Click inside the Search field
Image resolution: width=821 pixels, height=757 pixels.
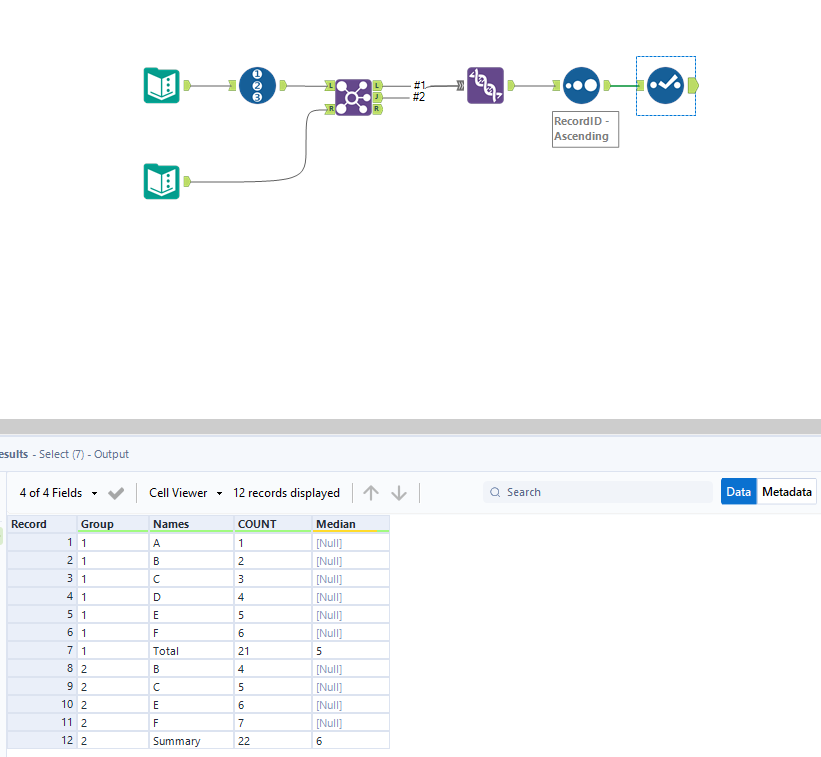click(x=598, y=492)
